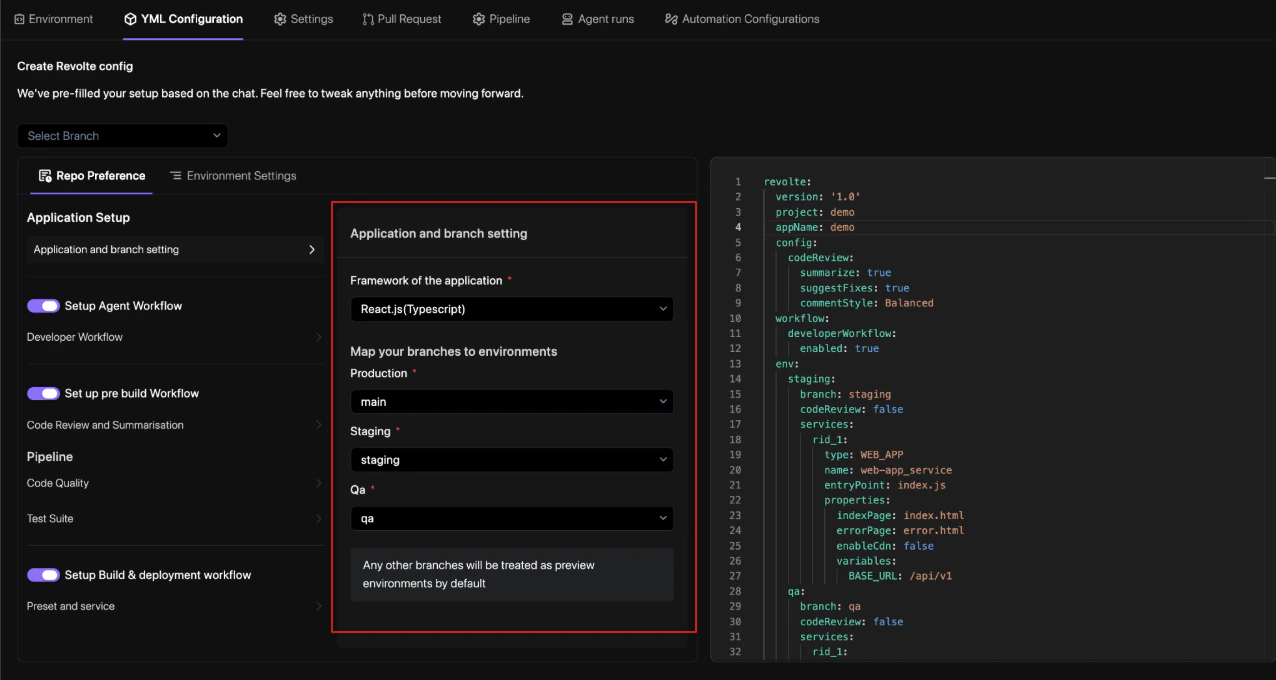Expand chevron beside Application and branch setting
The height and width of the screenshot is (680, 1276).
[x=312, y=250]
